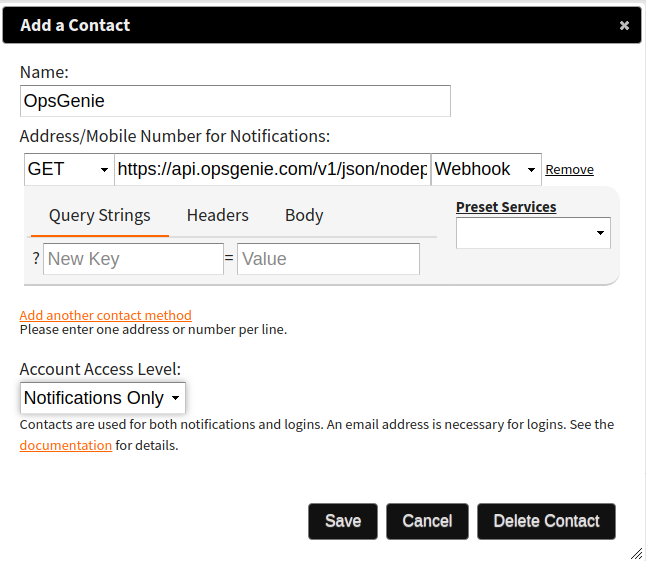Switch to the Headers tab

coord(217,215)
